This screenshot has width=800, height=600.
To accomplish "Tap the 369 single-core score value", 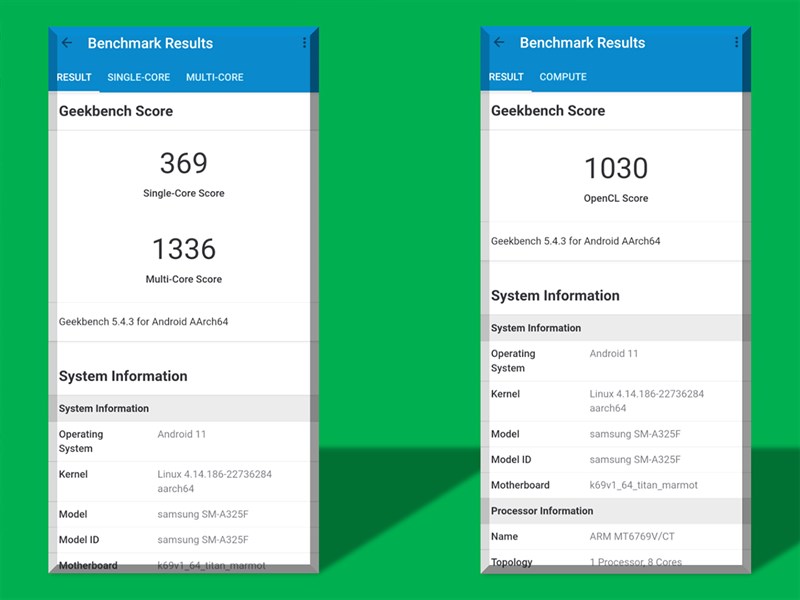I will (x=184, y=163).
